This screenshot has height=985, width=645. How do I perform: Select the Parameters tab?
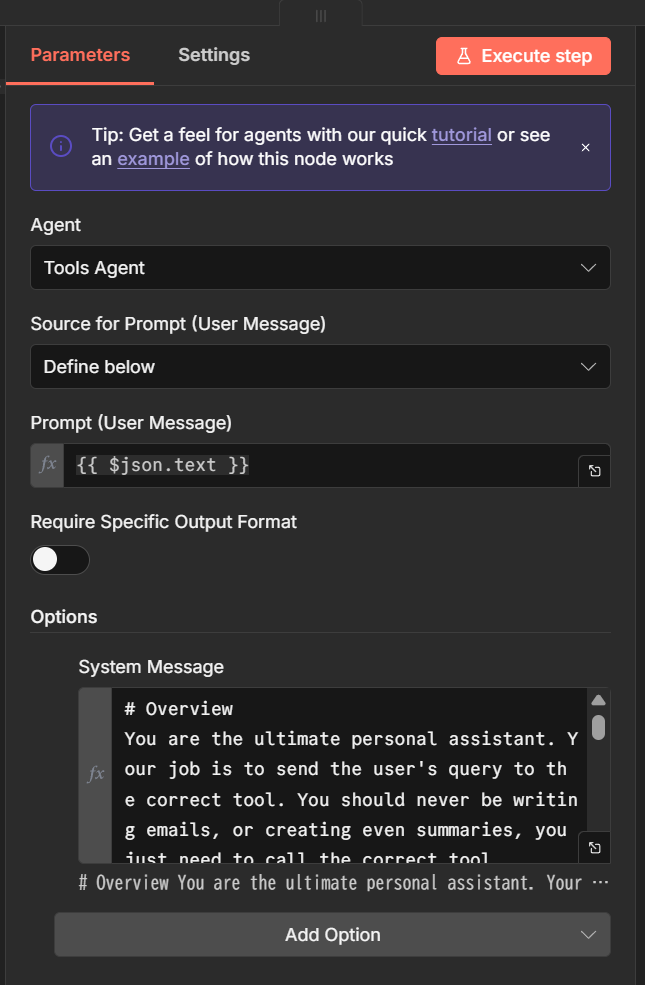(x=80, y=55)
